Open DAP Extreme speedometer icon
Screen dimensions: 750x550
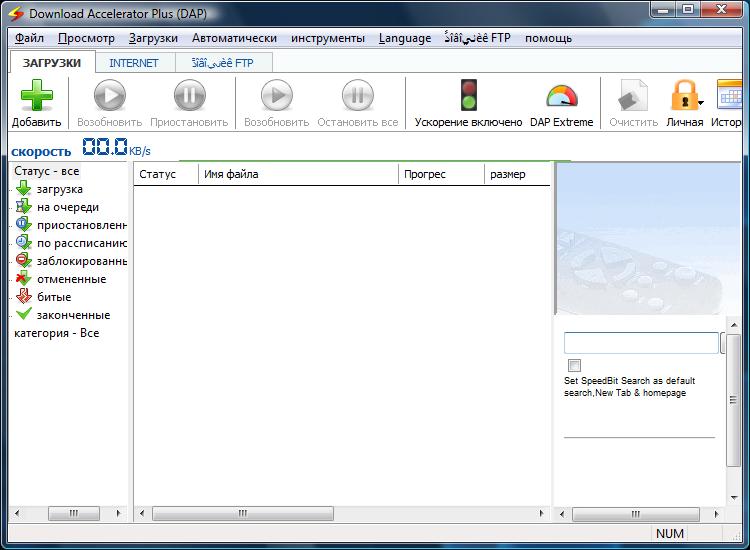pos(561,97)
